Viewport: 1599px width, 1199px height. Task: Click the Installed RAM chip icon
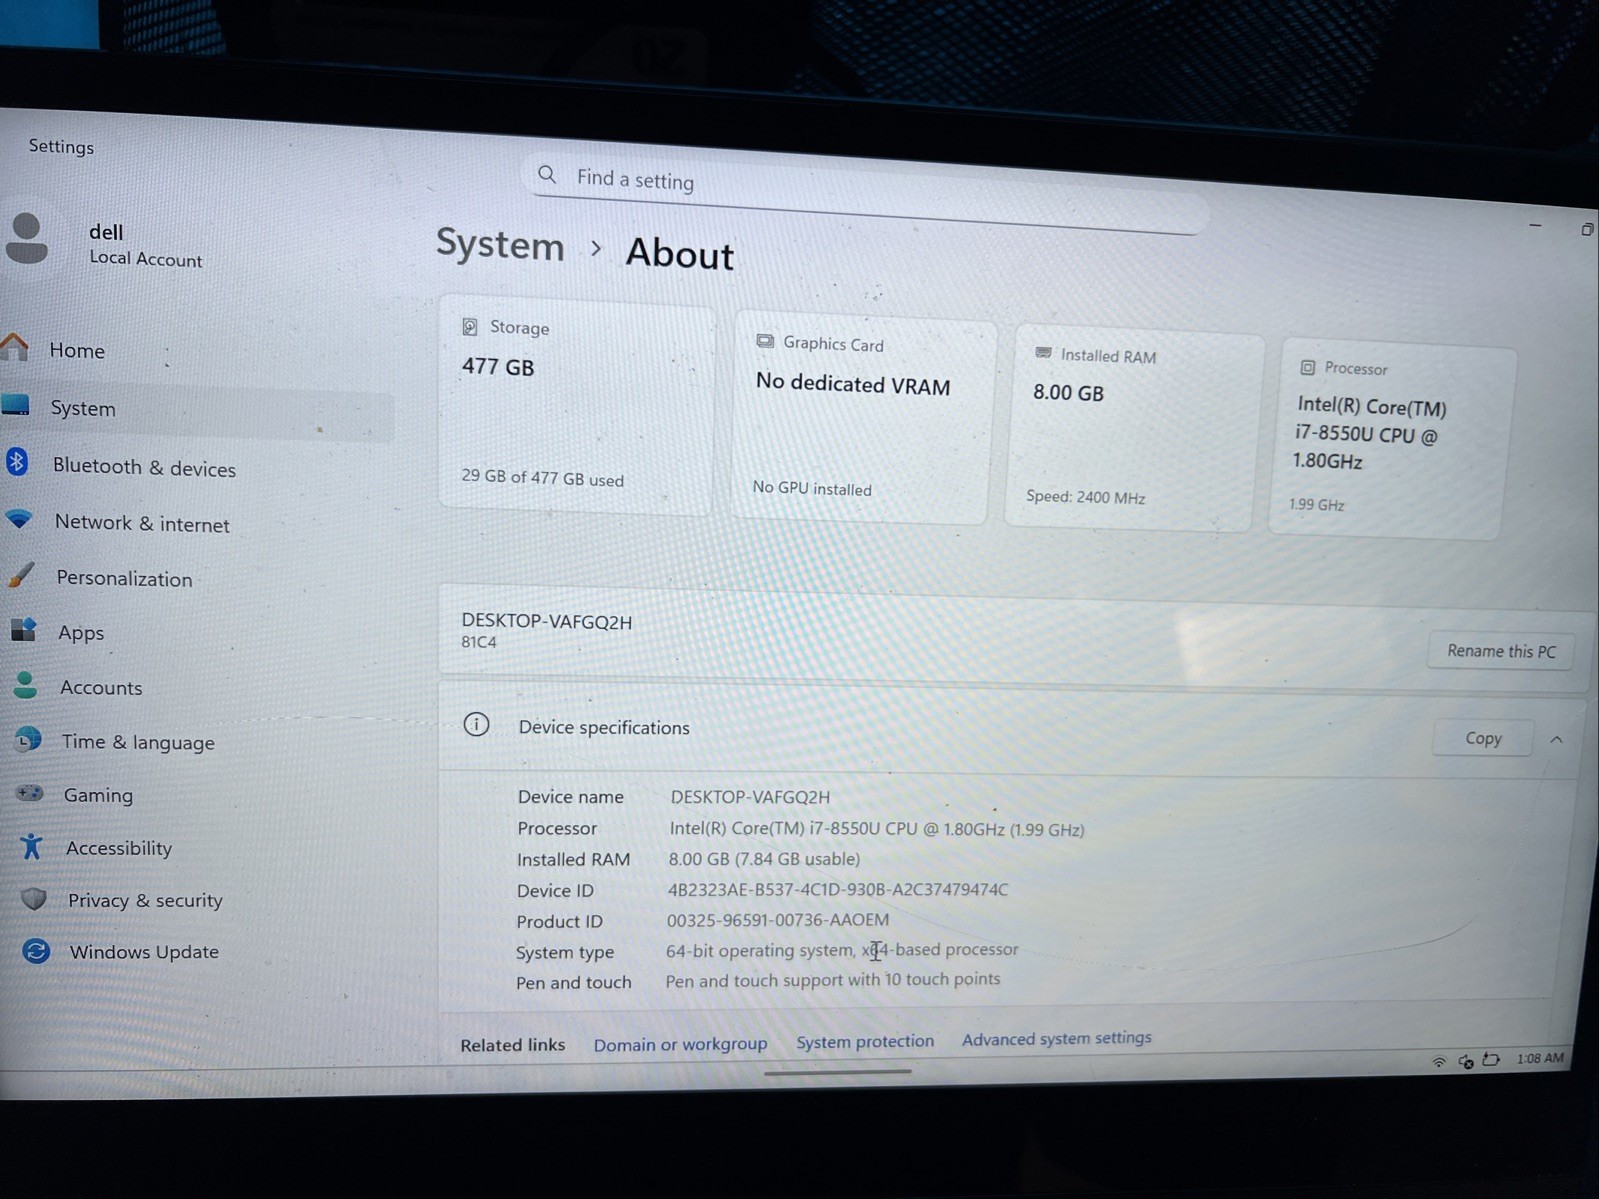(1043, 353)
